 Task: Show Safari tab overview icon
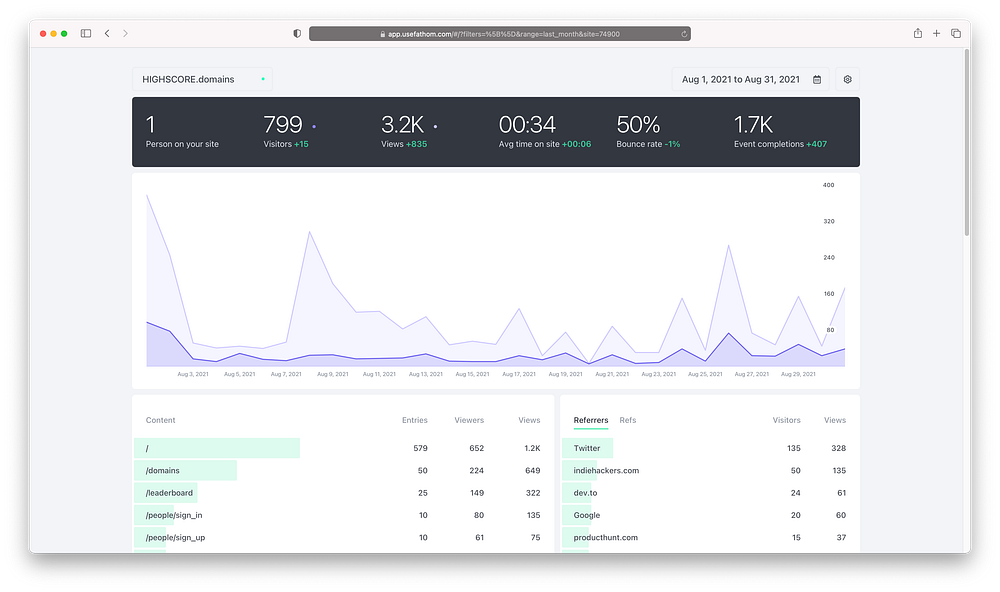[955, 33]
